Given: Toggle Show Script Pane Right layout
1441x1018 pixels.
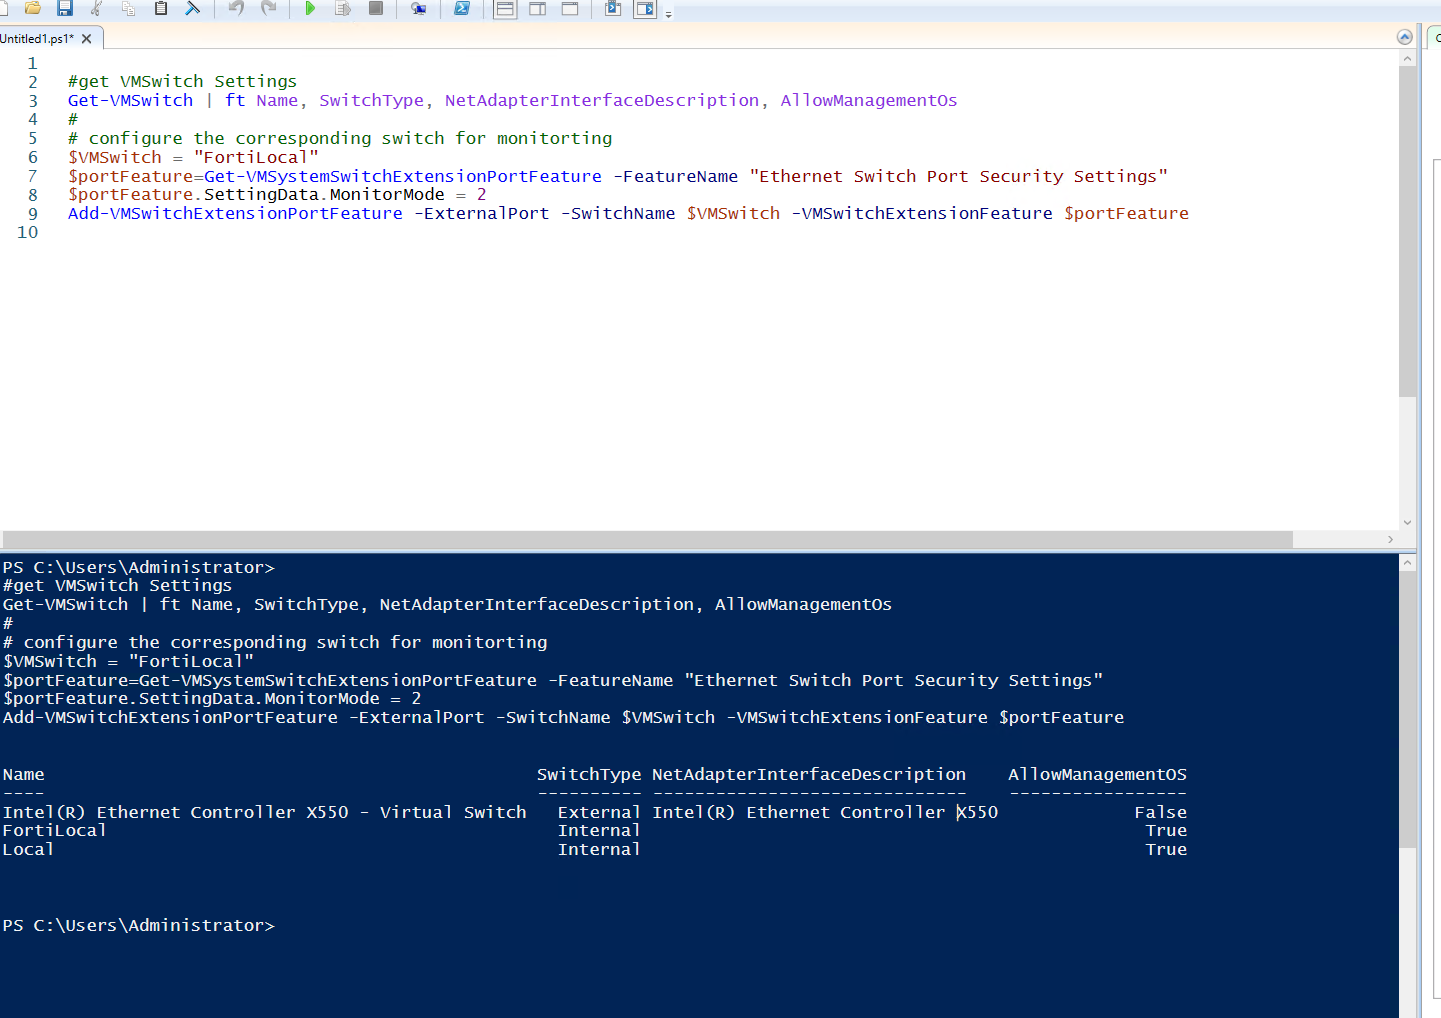Looking at the screenshot, I should click(x=538, y=9).
